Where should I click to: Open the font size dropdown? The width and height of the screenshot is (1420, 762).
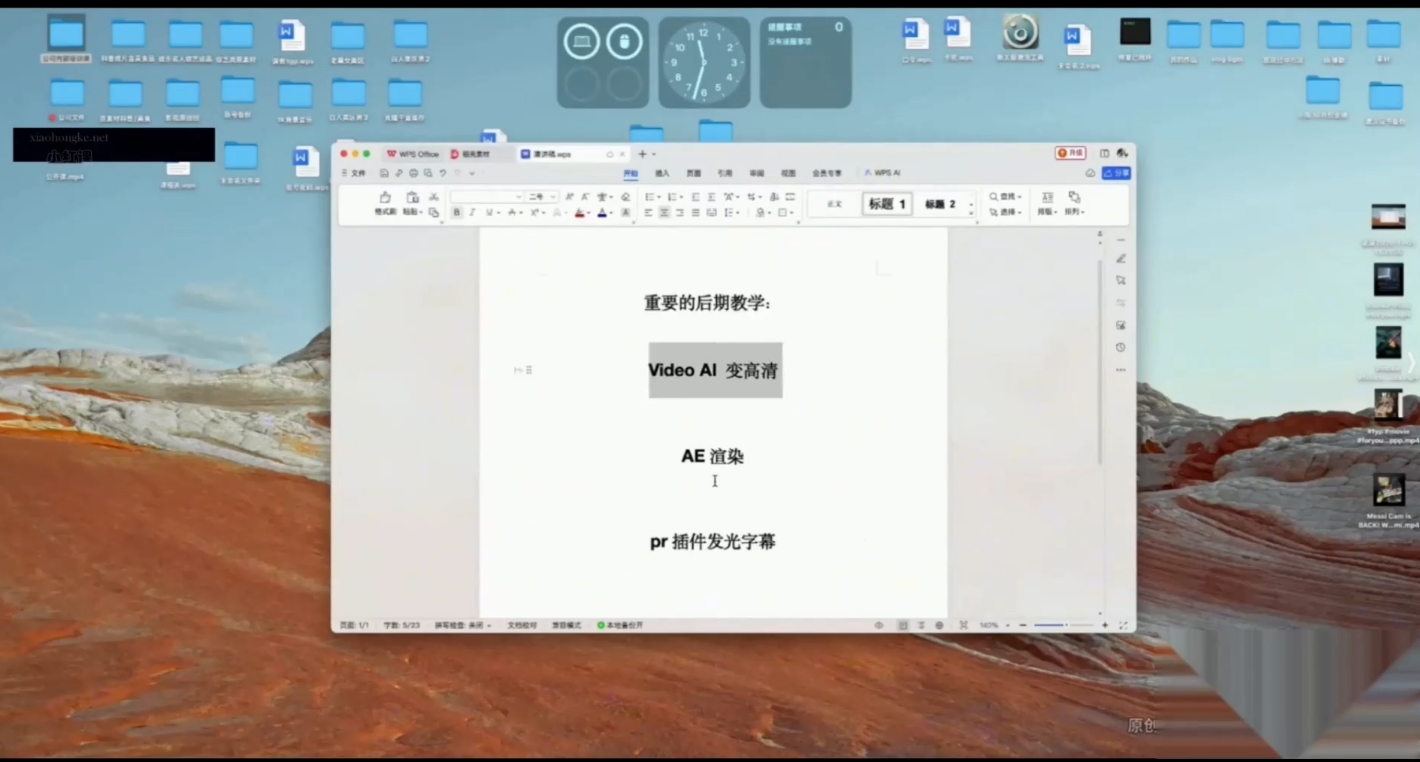[x=540, y=197]
